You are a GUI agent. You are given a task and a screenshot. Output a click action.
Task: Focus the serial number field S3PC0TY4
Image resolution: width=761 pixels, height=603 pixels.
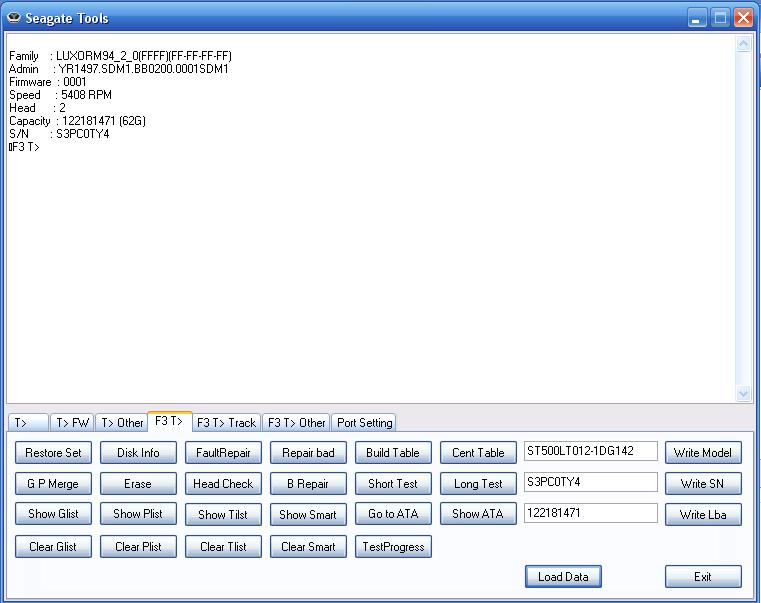tap(591, 482)
